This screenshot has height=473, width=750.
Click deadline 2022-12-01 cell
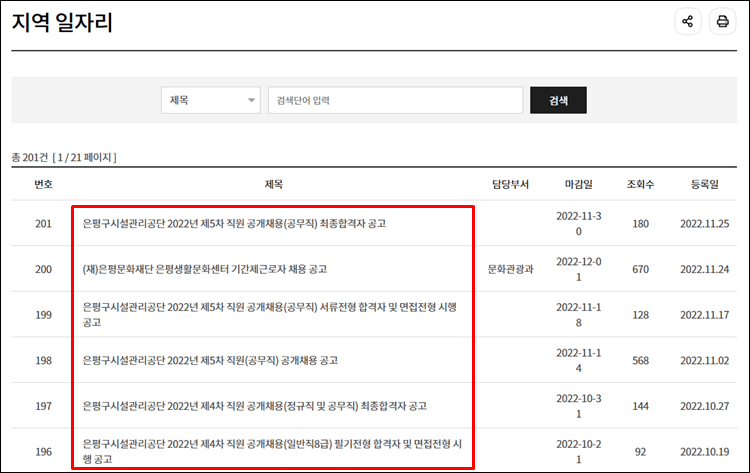pos(579,269)
